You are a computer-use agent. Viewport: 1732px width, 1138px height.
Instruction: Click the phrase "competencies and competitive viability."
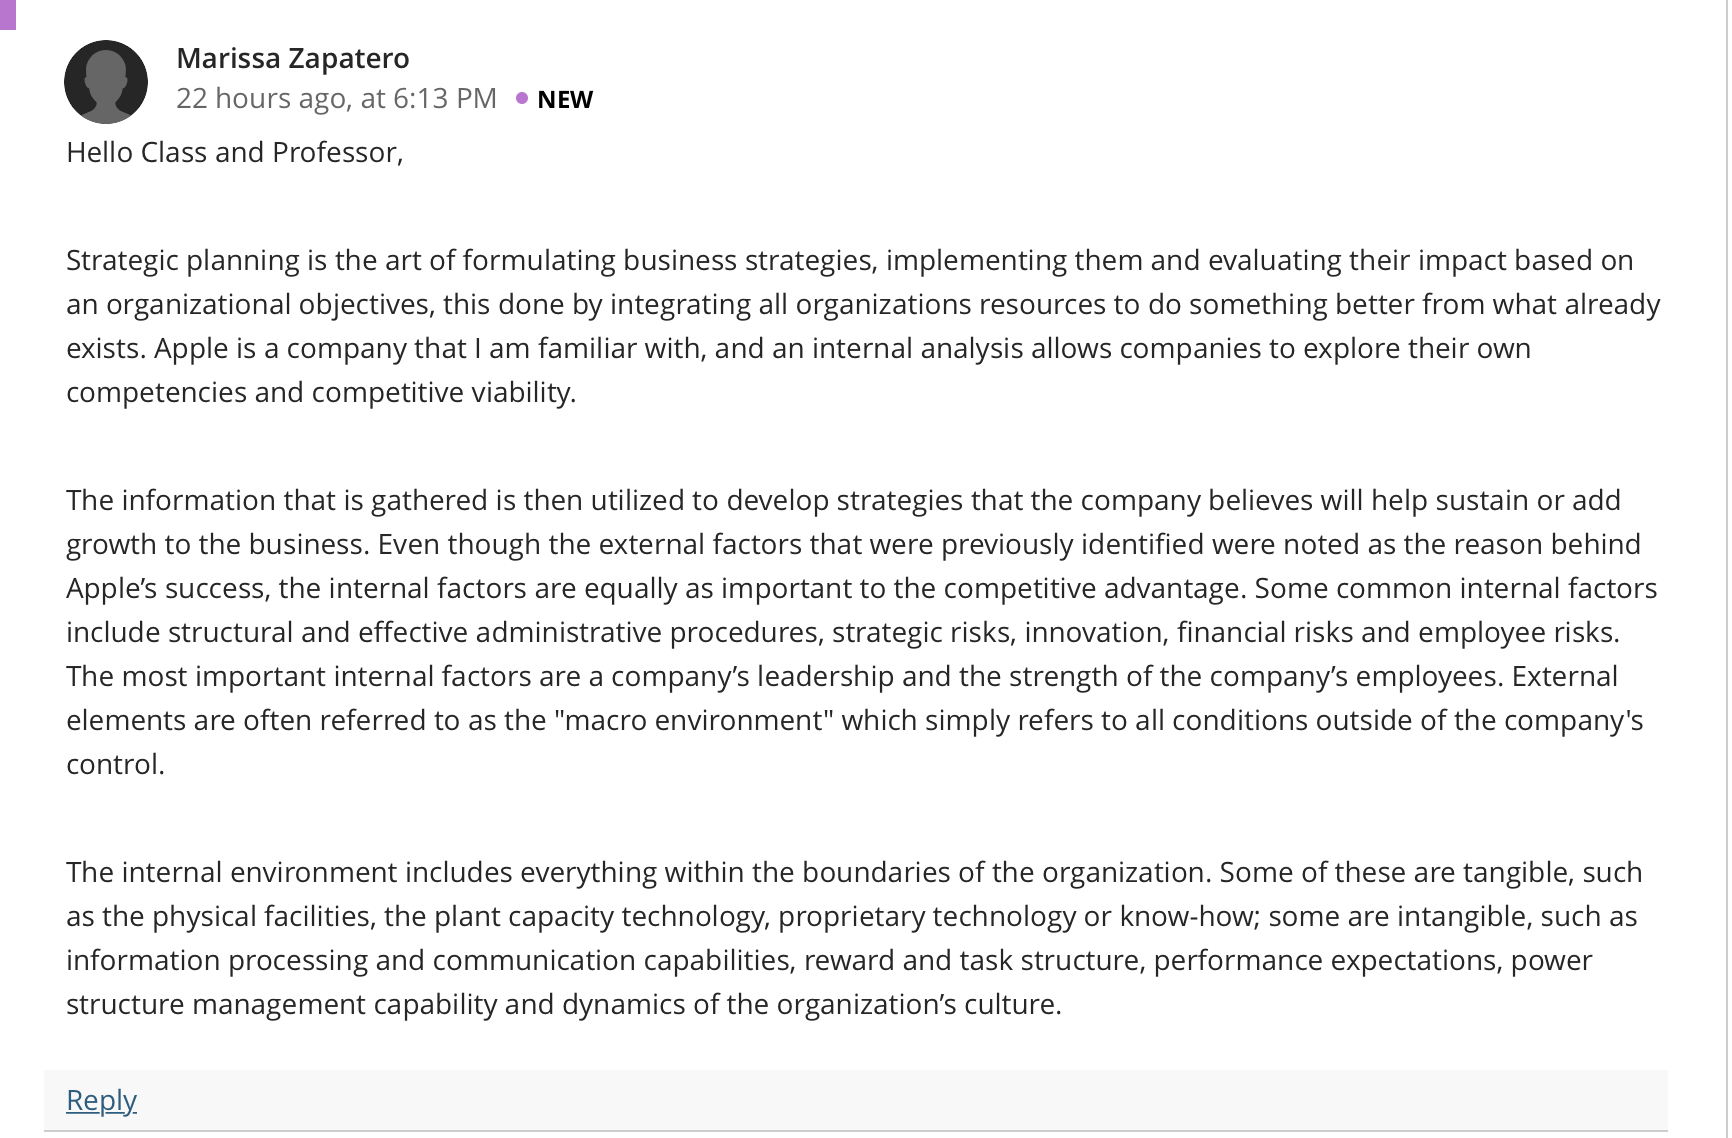(321, 392)
